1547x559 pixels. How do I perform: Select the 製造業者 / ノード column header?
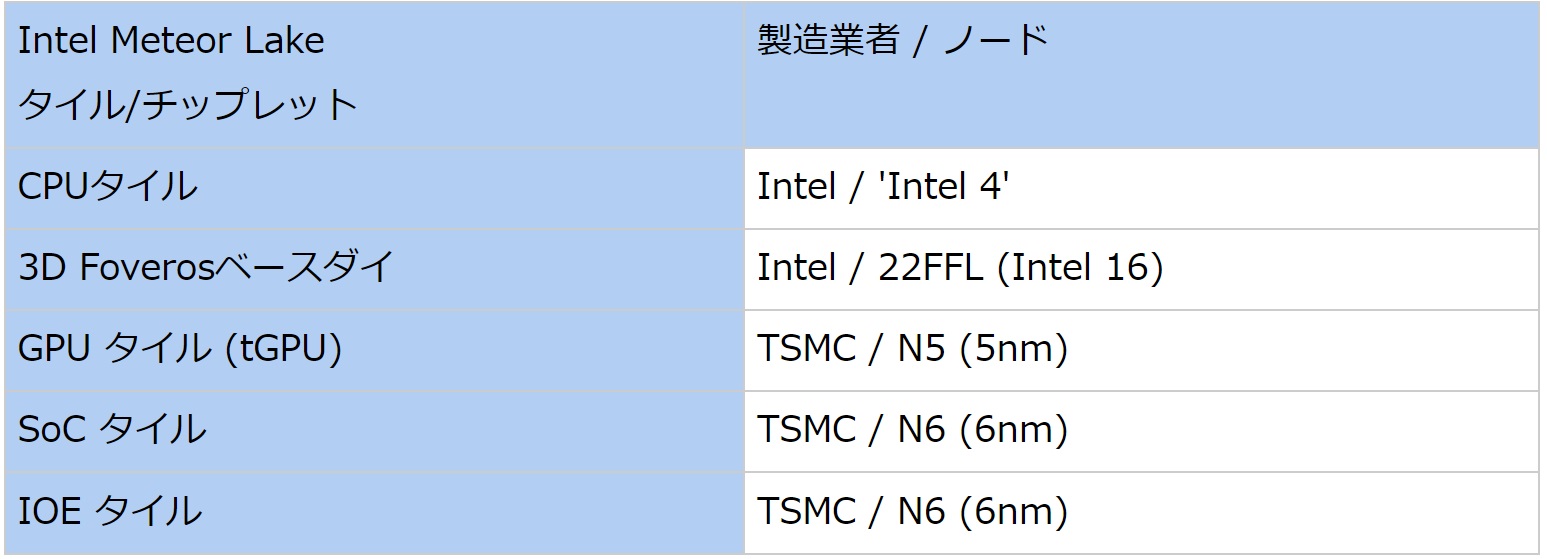[x=902, y=41]
